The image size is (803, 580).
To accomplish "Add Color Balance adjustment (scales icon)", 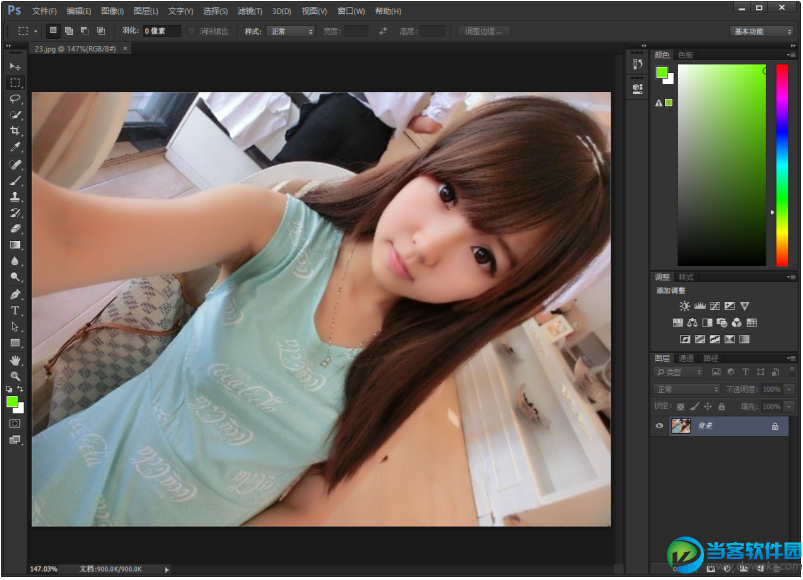I will pos(692,323).
